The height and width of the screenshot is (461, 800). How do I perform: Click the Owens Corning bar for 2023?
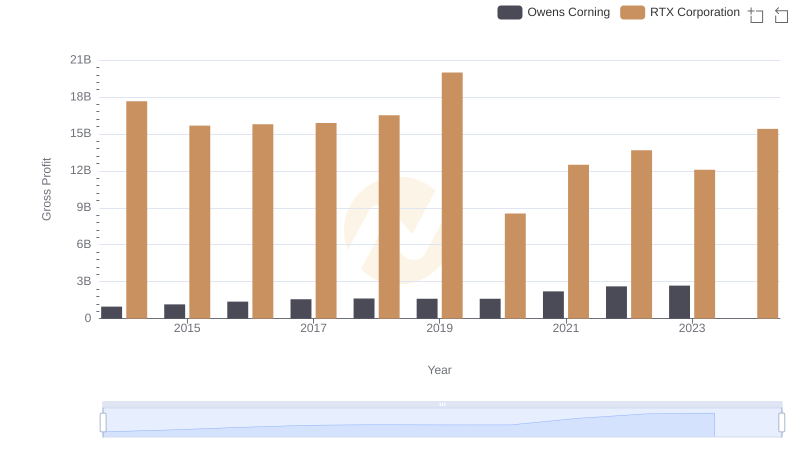(679, 302)
